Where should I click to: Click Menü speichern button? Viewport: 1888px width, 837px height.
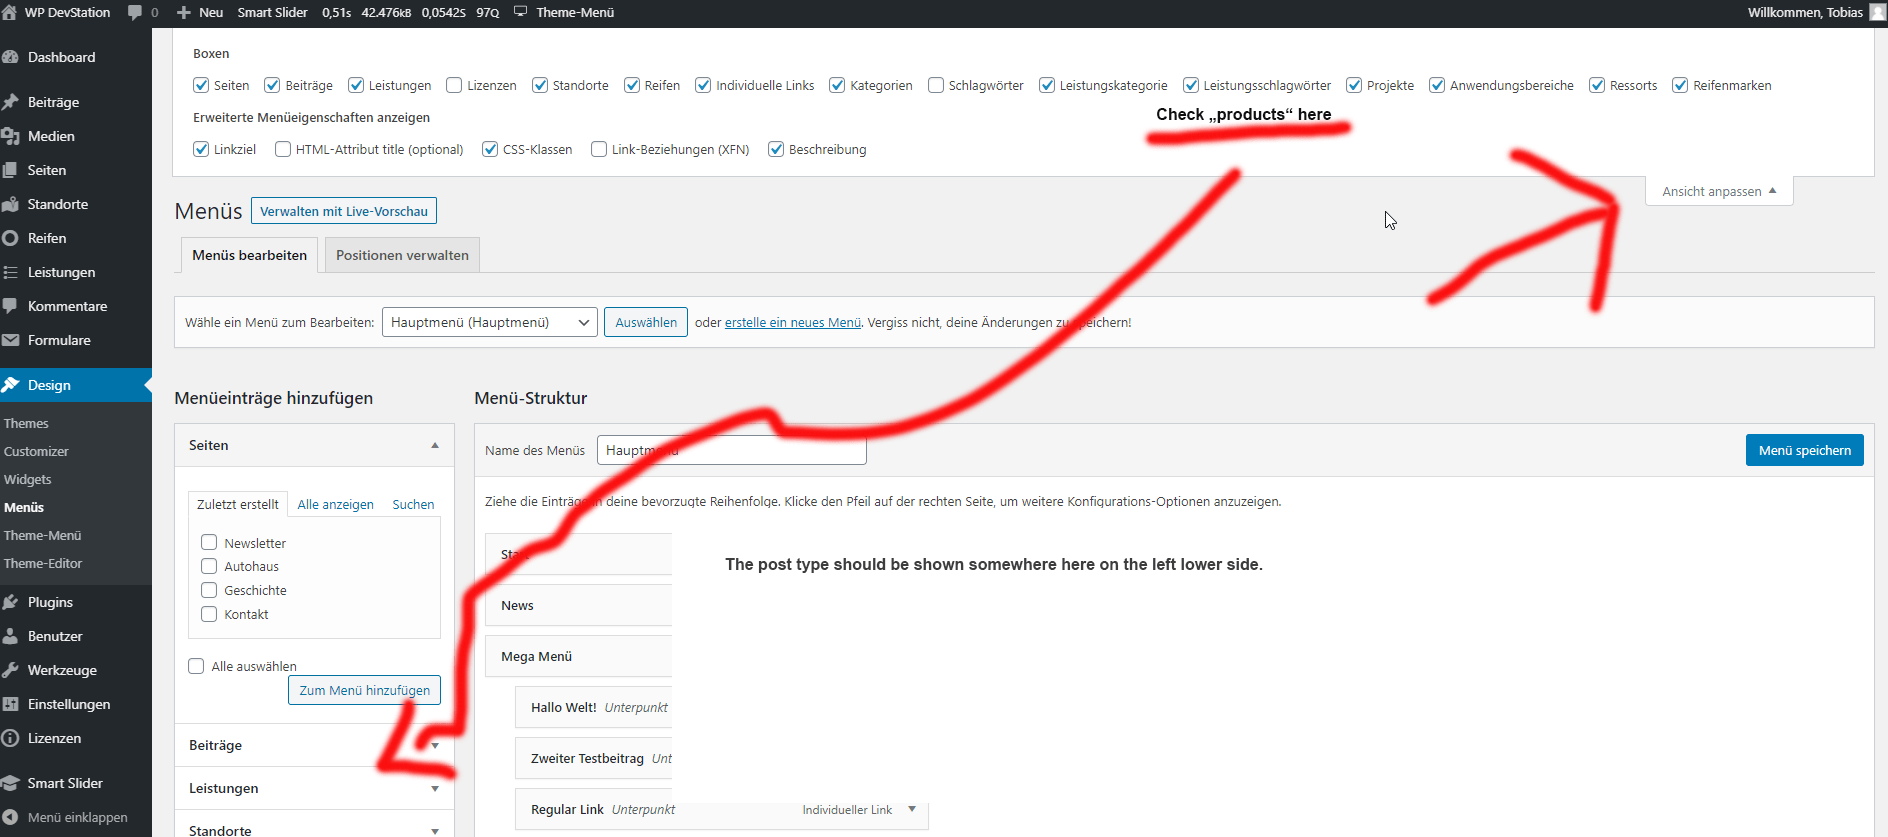(x=1804, y=450)
